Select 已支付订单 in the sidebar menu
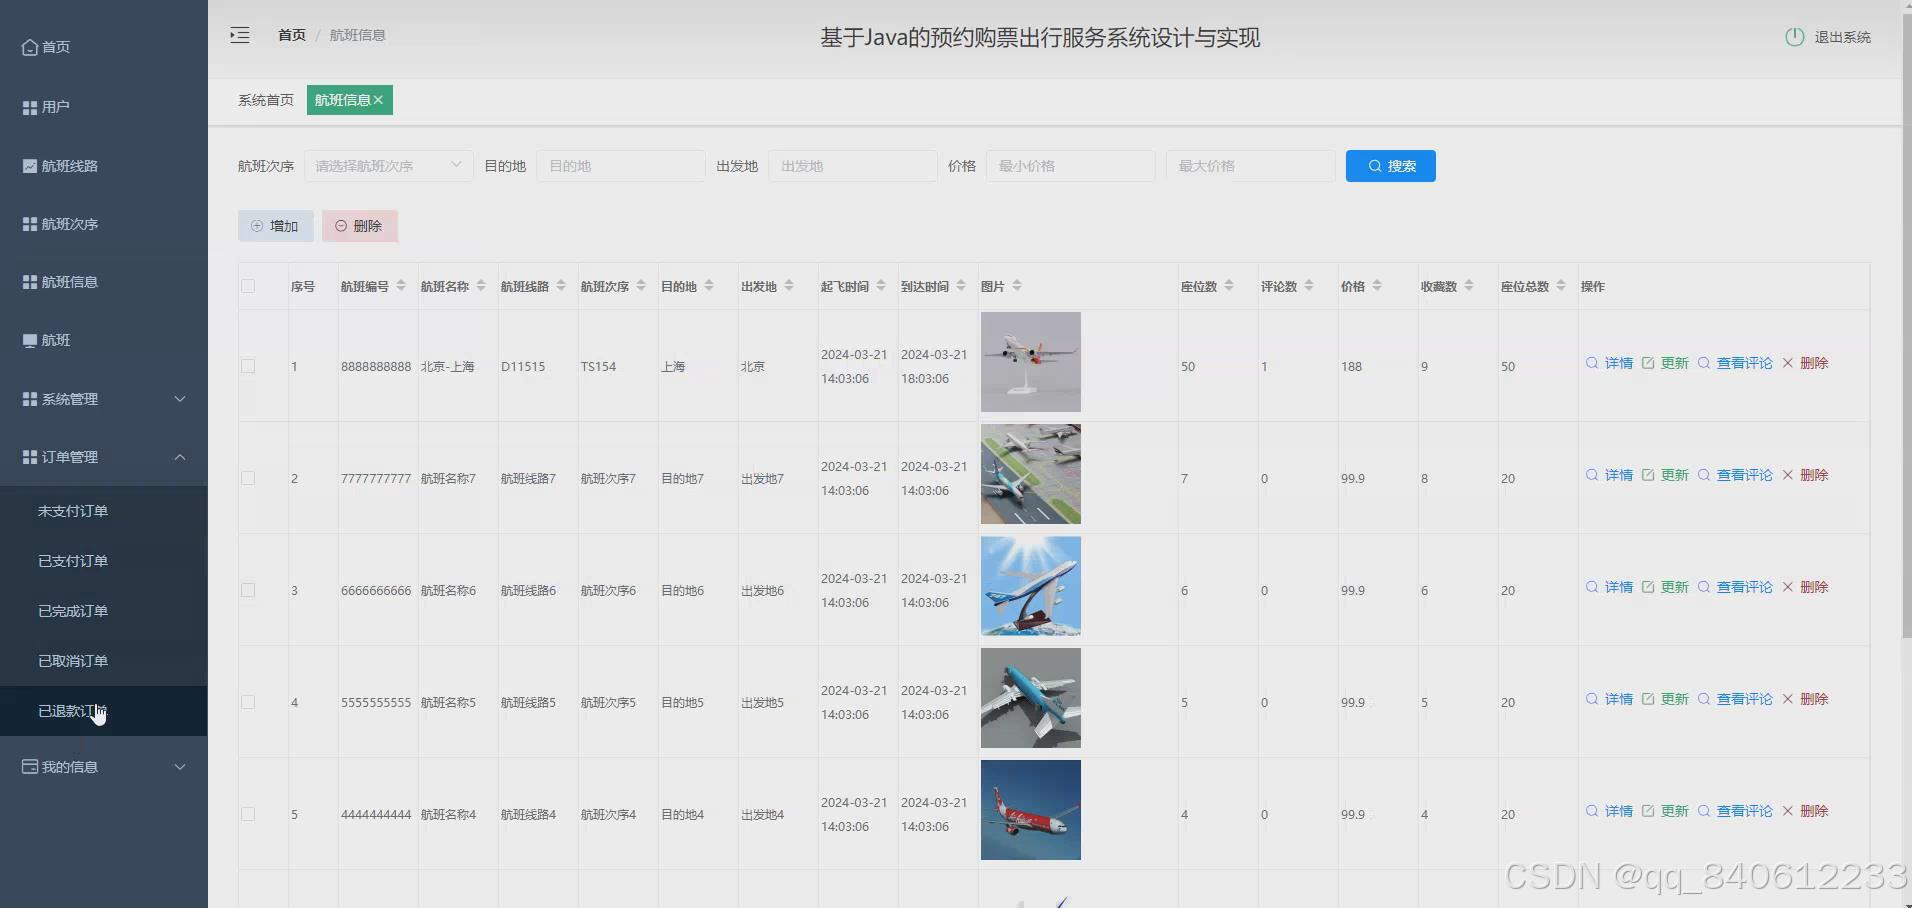 click(x=71, y=560)
